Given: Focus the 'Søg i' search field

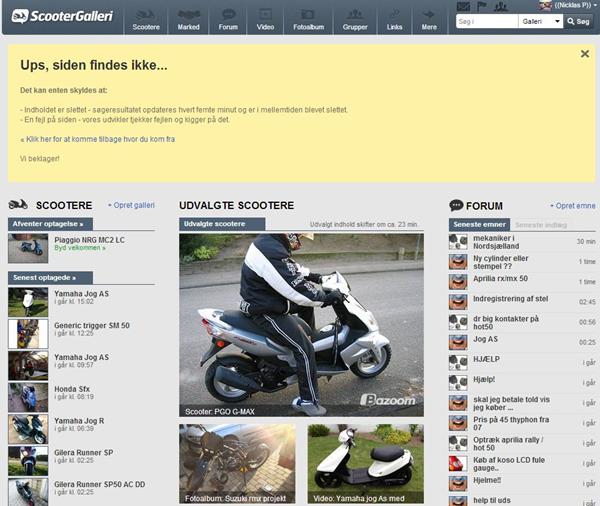Looking at the screenshot, I should click(x=487, y=21).
